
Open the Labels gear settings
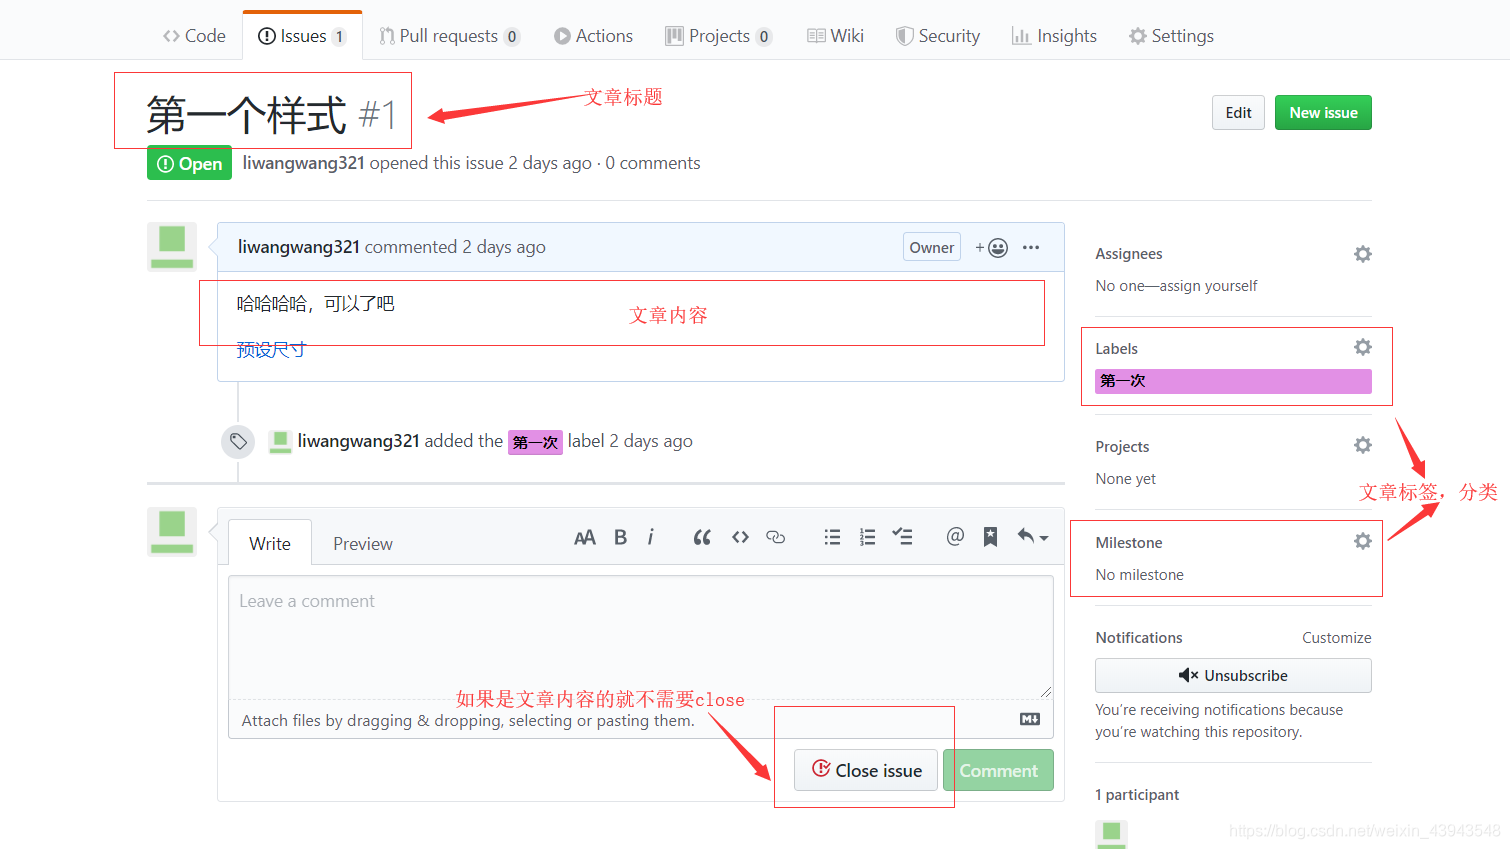point(1363,347)
